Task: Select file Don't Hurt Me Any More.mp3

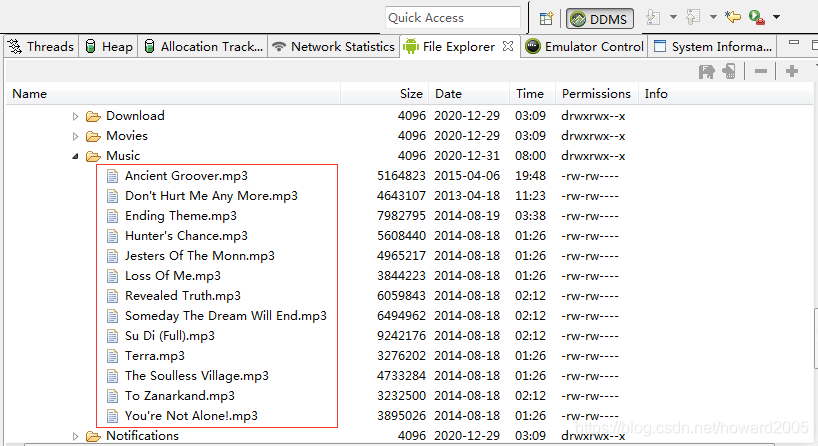Action: tap(211, 196)
